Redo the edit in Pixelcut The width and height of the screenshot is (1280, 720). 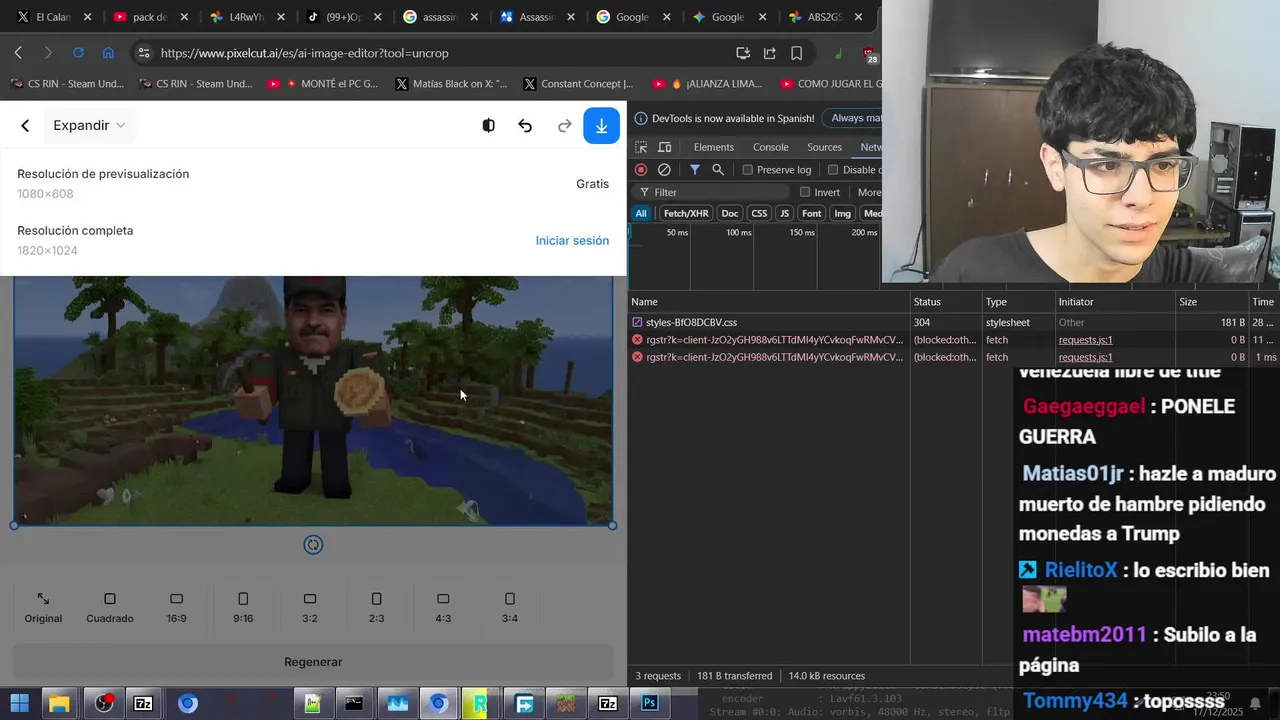click(564, 126)
